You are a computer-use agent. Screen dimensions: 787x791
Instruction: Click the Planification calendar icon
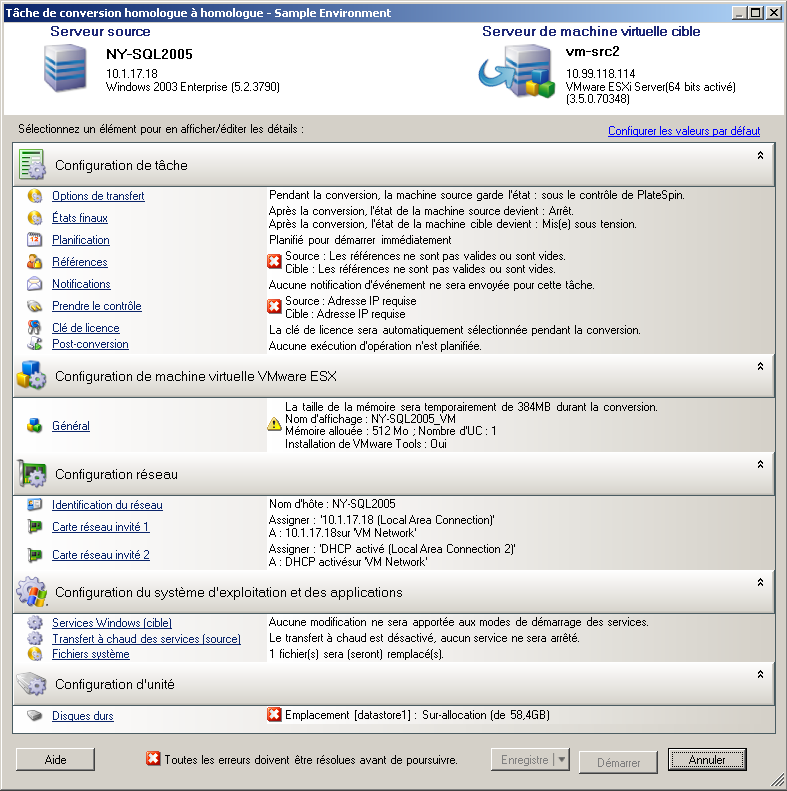(x=34, y=240)
